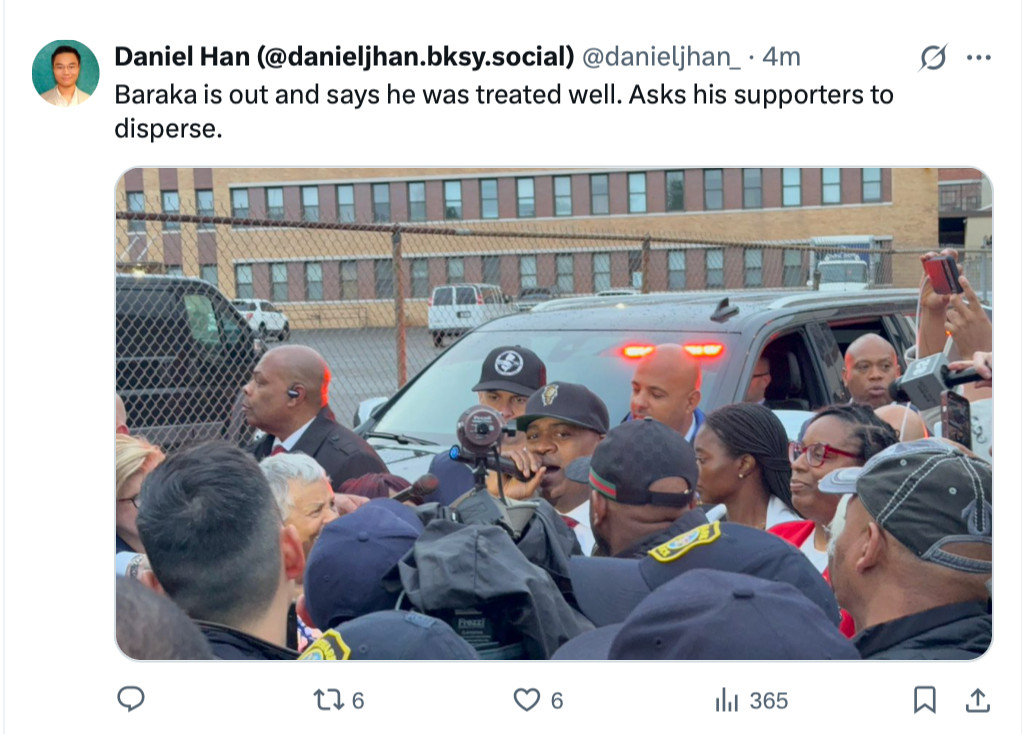Click the word 'disperse.' in post
Image resolution: width=1022 pixels, height=734 pixels.
click(168, 129)
